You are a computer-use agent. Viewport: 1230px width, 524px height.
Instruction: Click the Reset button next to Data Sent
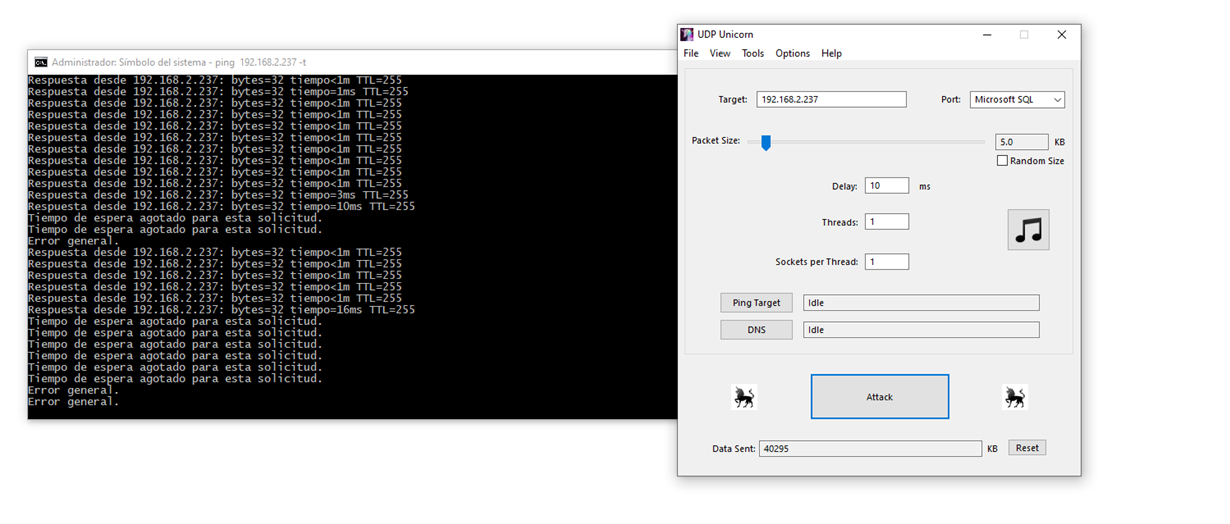click(1027, 448)
